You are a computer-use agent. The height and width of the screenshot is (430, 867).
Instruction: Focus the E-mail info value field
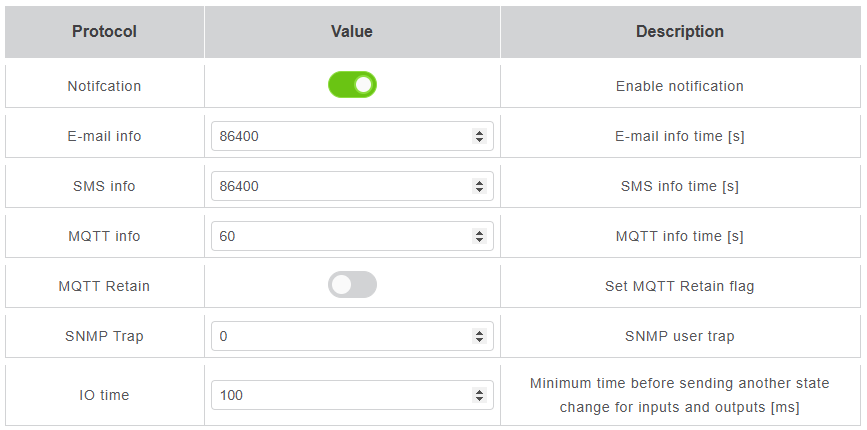pos(340,136)
